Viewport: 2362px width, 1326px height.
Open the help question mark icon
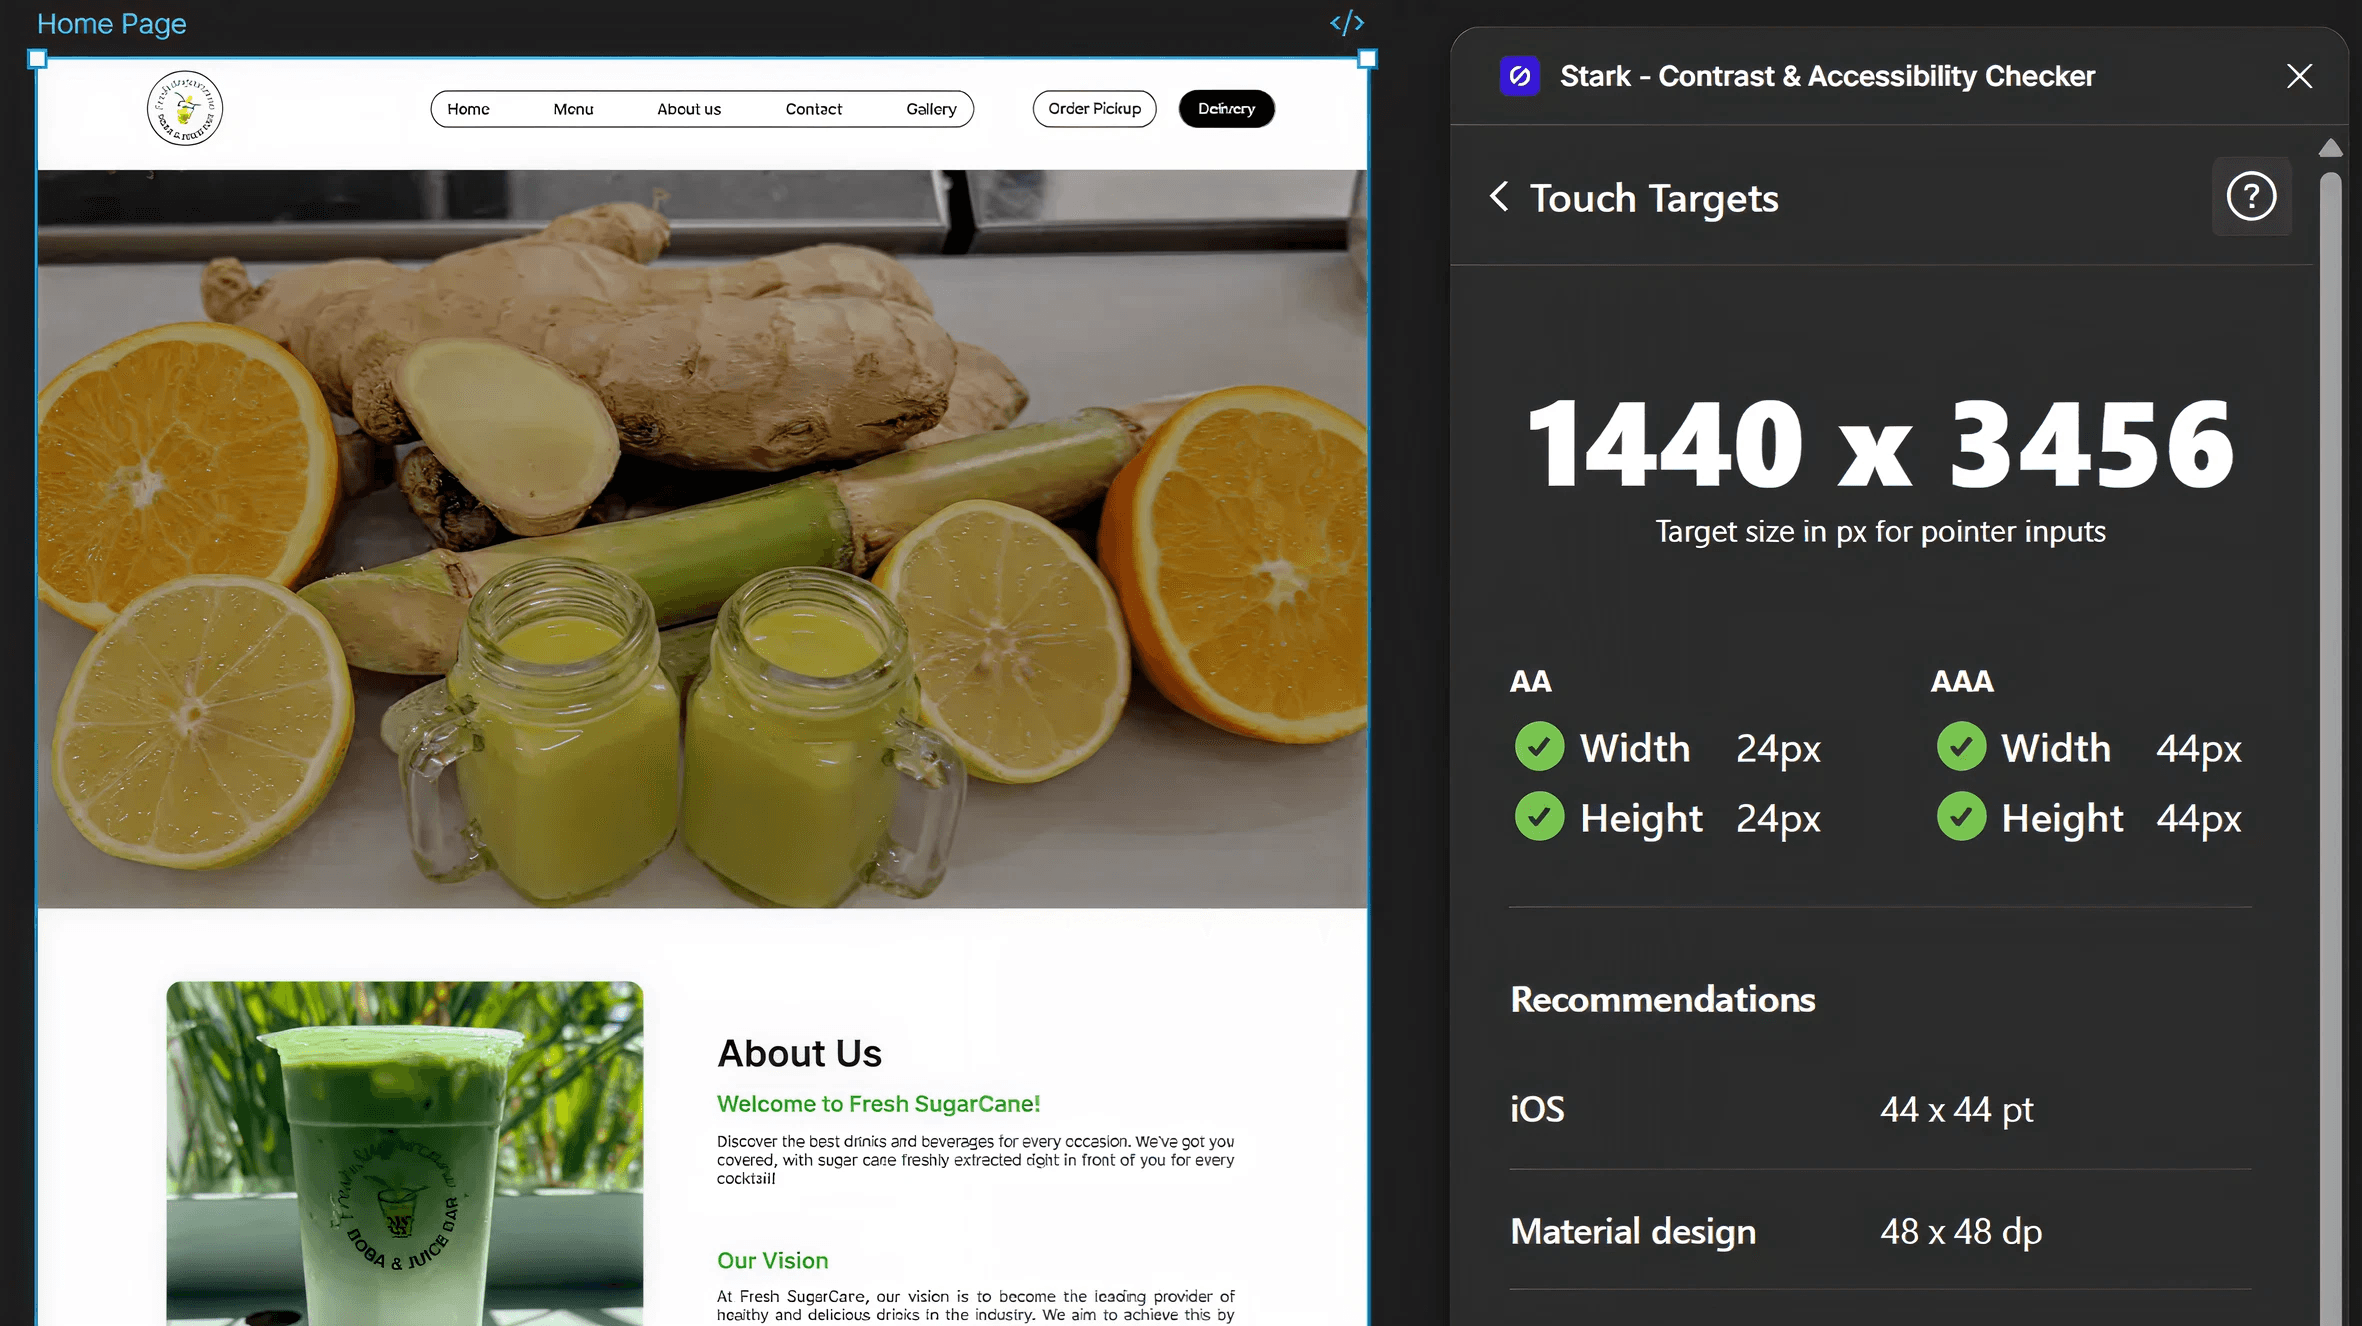pyautogui.click(x=2251, y=196)
